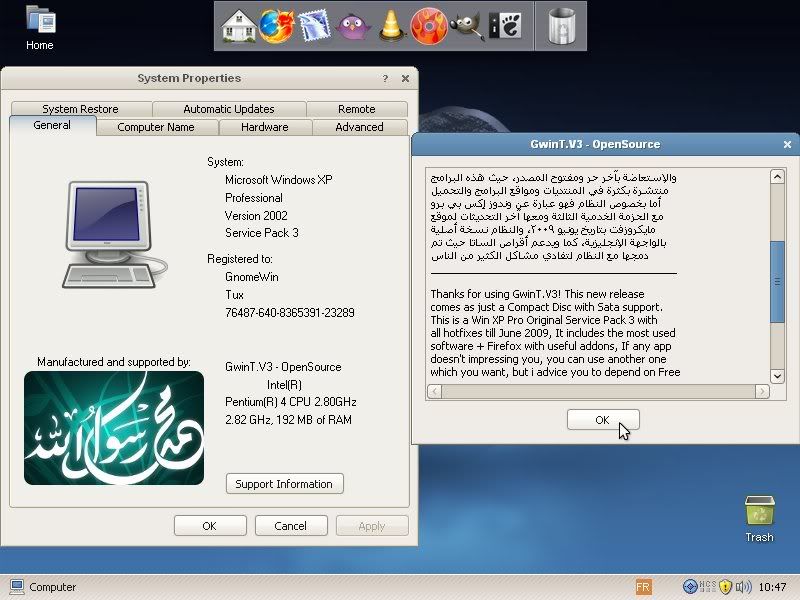Click the Apply button
Image resolution: width=800 pixels, height=600 pixels.
tap(371, 526)
